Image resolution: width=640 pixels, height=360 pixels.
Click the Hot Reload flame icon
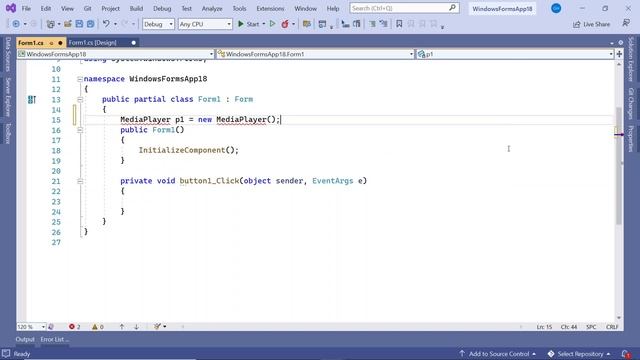click(285, 24)
